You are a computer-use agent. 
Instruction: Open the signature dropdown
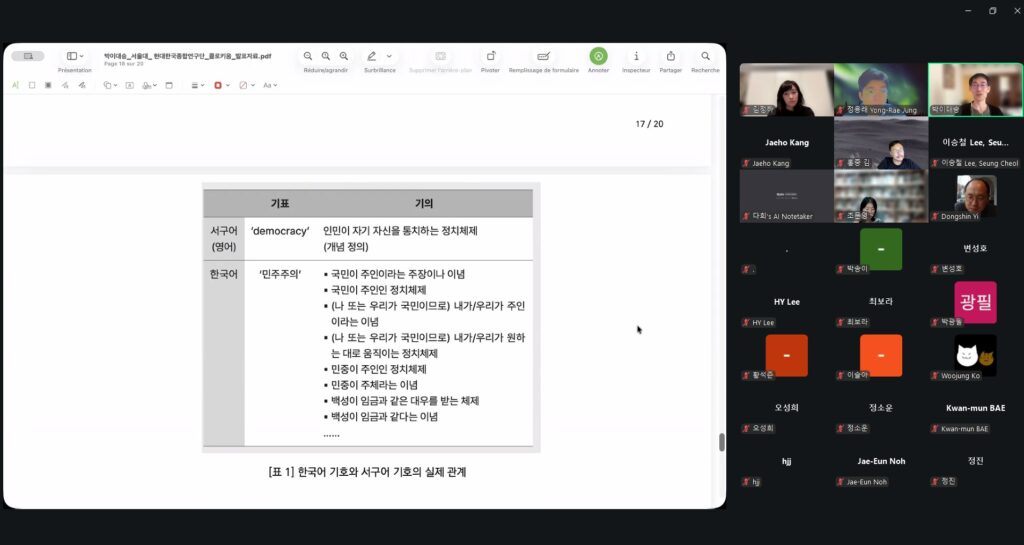click(150, 86)
